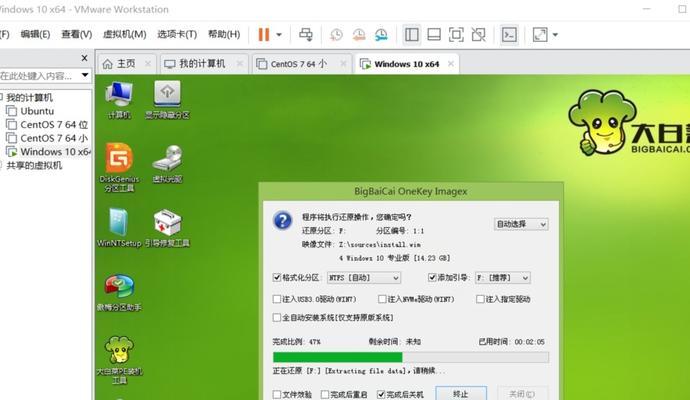Click the VMware pause virtual machine icon

coord(264,34)
